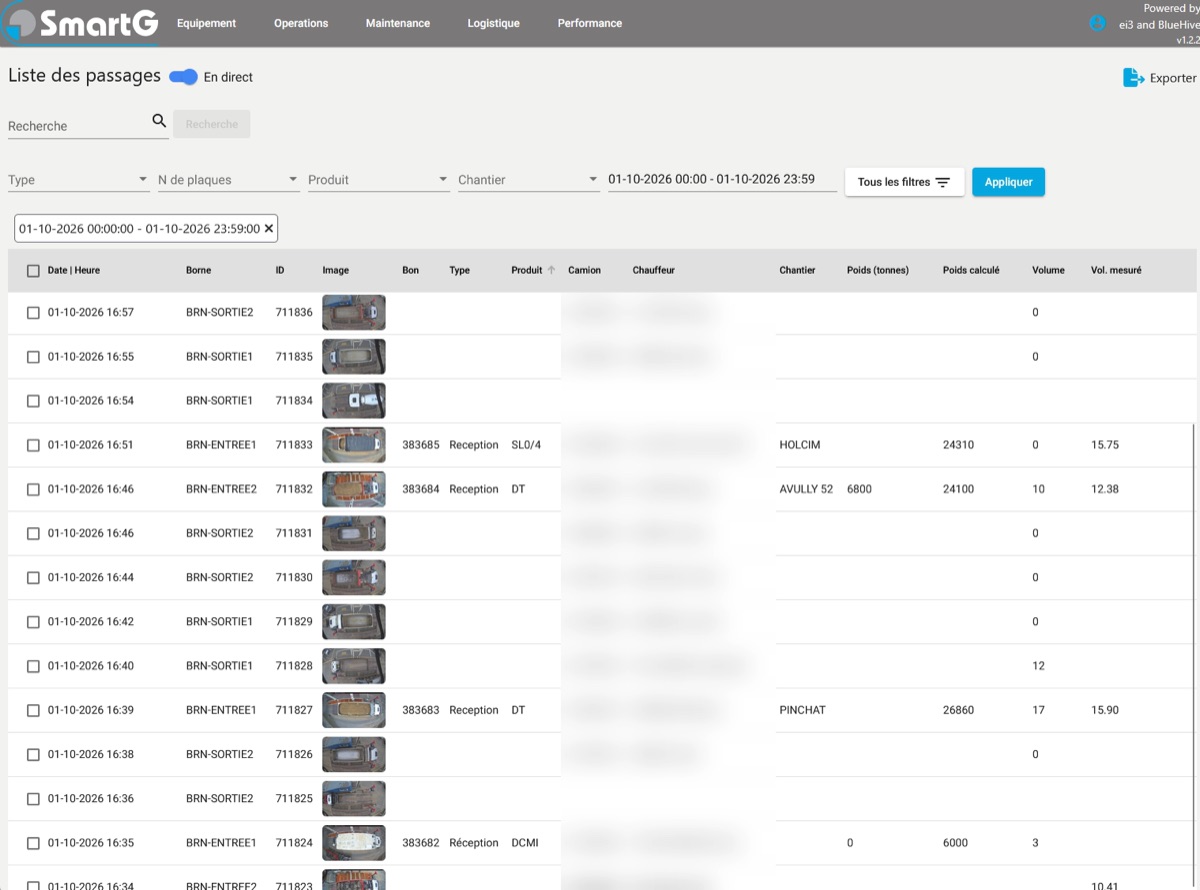1200x890 pixels.
Task: Check the select-all header checkbox
Action: pyautogui.click(x=34, y=271)
